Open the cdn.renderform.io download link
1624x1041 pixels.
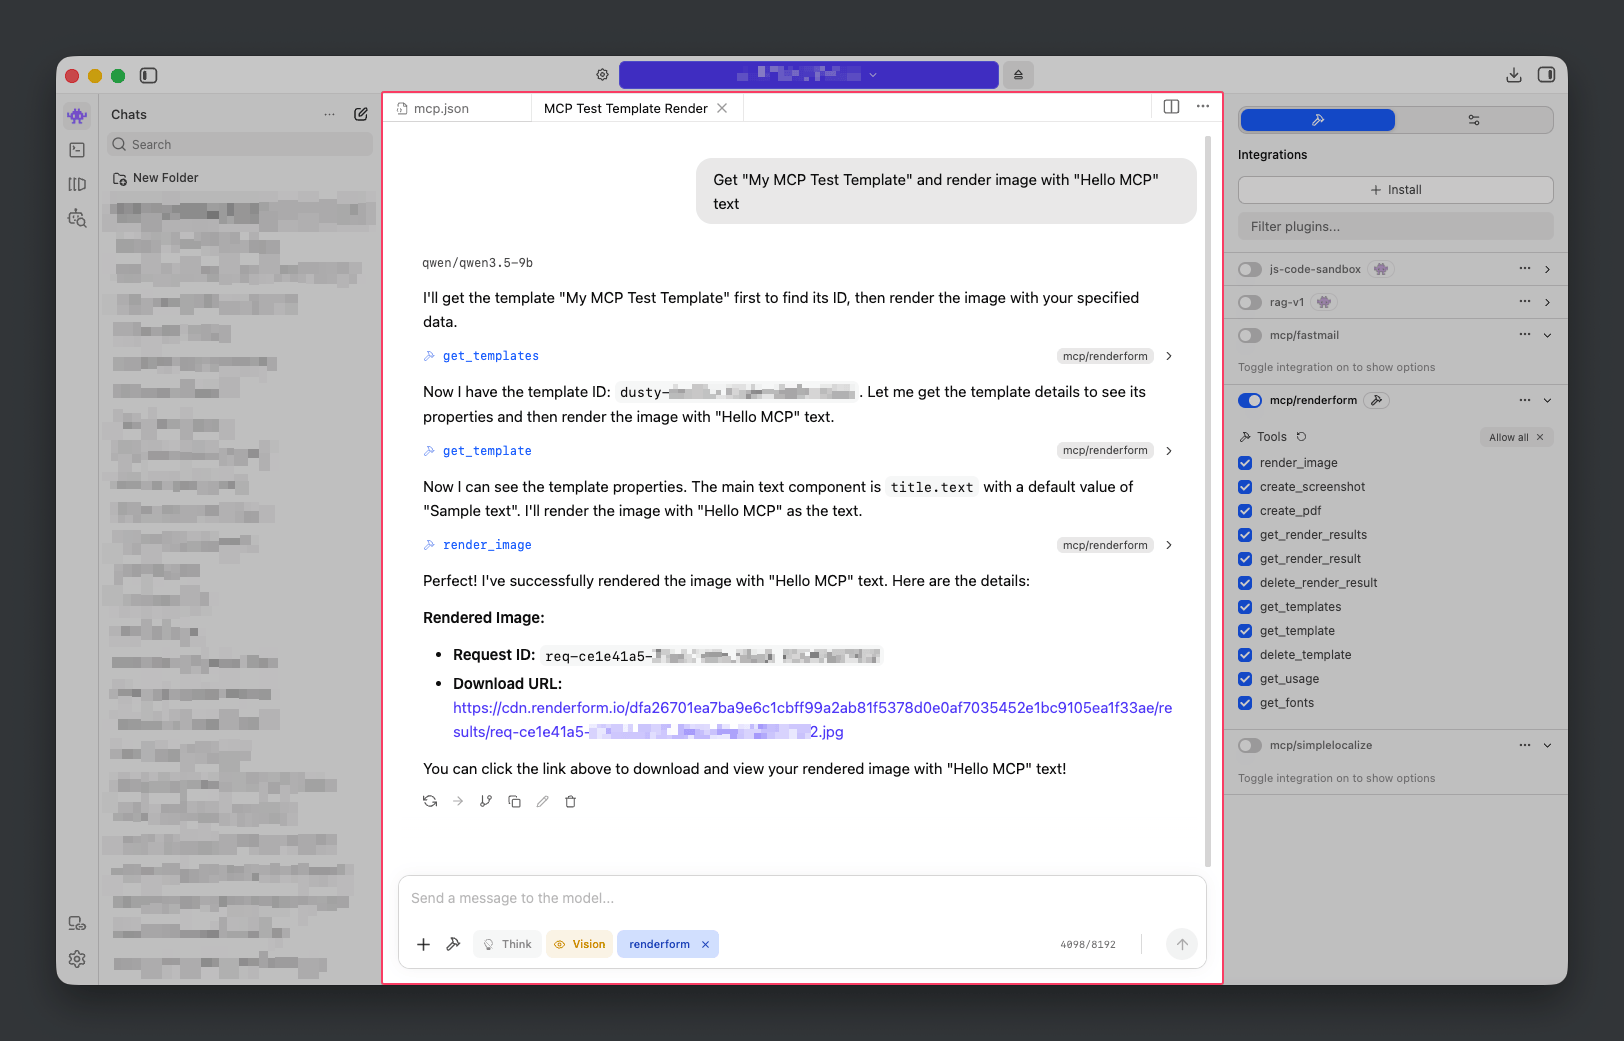(x=812, y=720)
